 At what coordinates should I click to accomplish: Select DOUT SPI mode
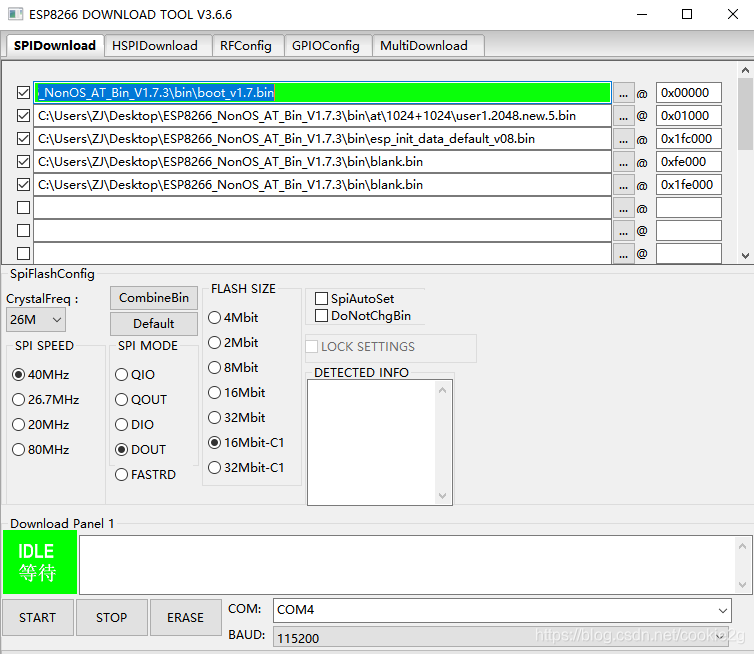pos(141,450)
